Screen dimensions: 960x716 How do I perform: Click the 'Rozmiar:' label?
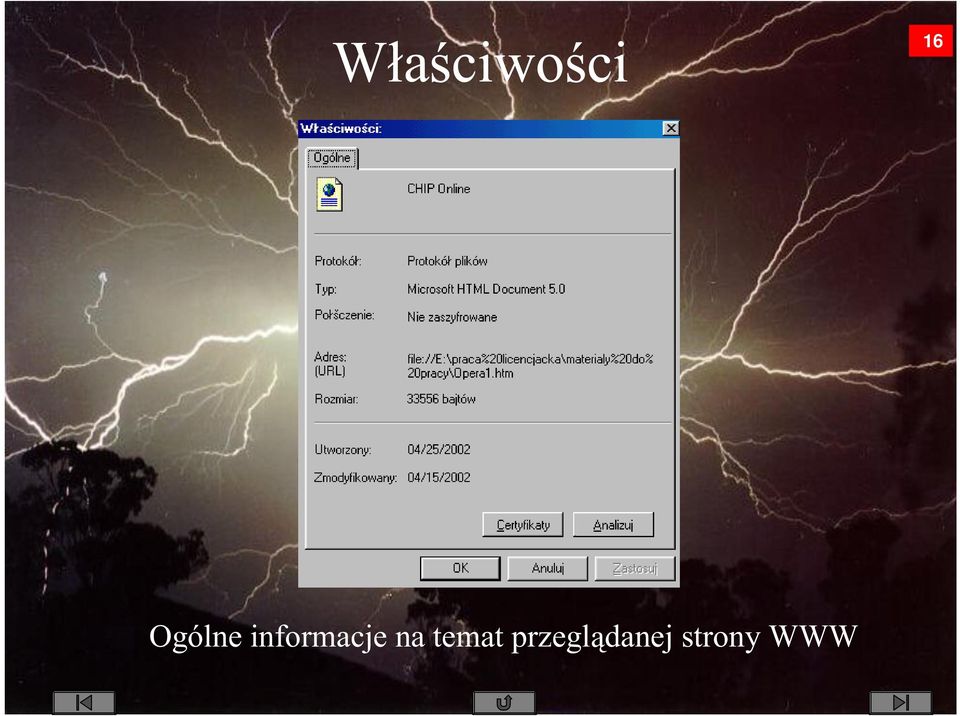coord(336,399)
